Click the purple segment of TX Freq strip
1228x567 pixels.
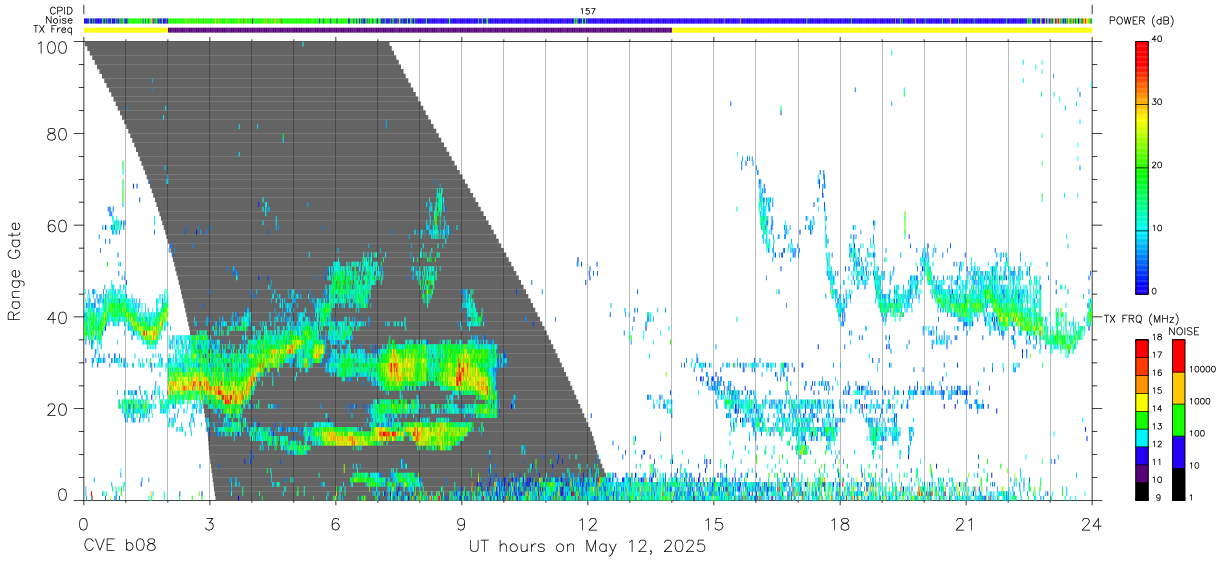420,30
